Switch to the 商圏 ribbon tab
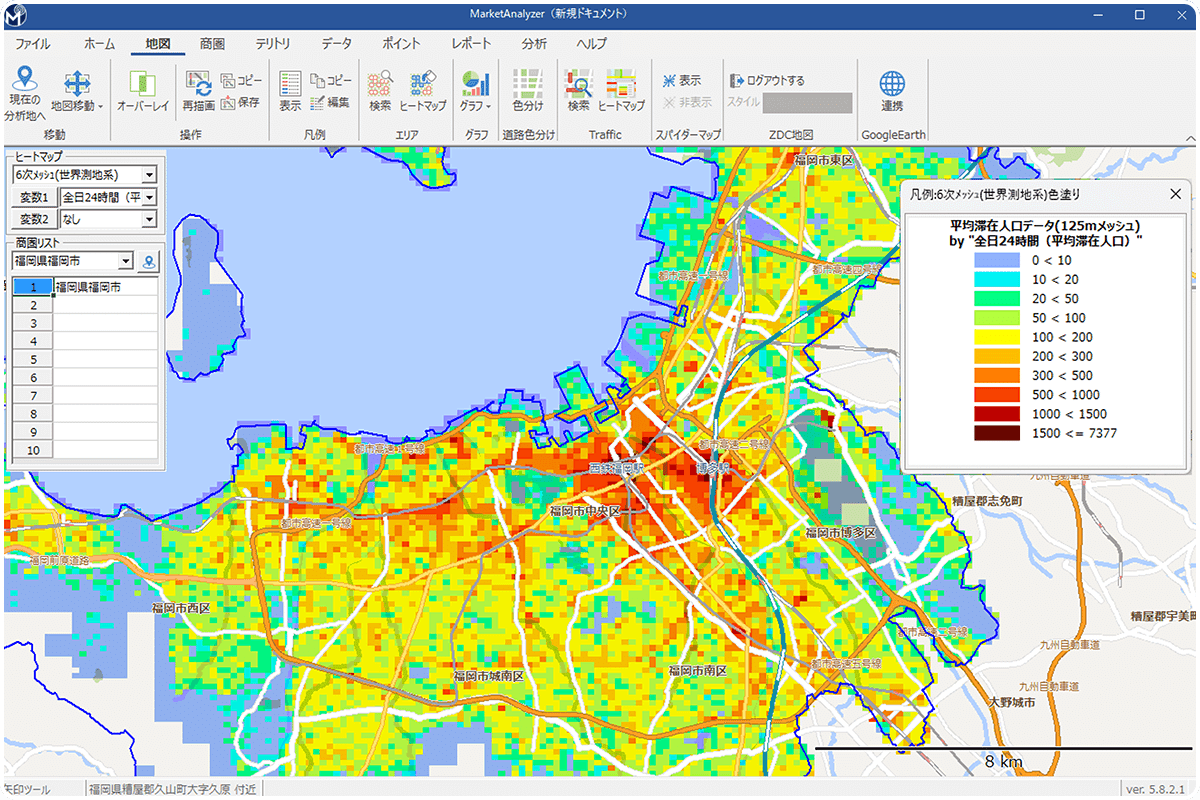Image resolution: width=1200 pixels, height=800 pixels. tap(212, 44)
